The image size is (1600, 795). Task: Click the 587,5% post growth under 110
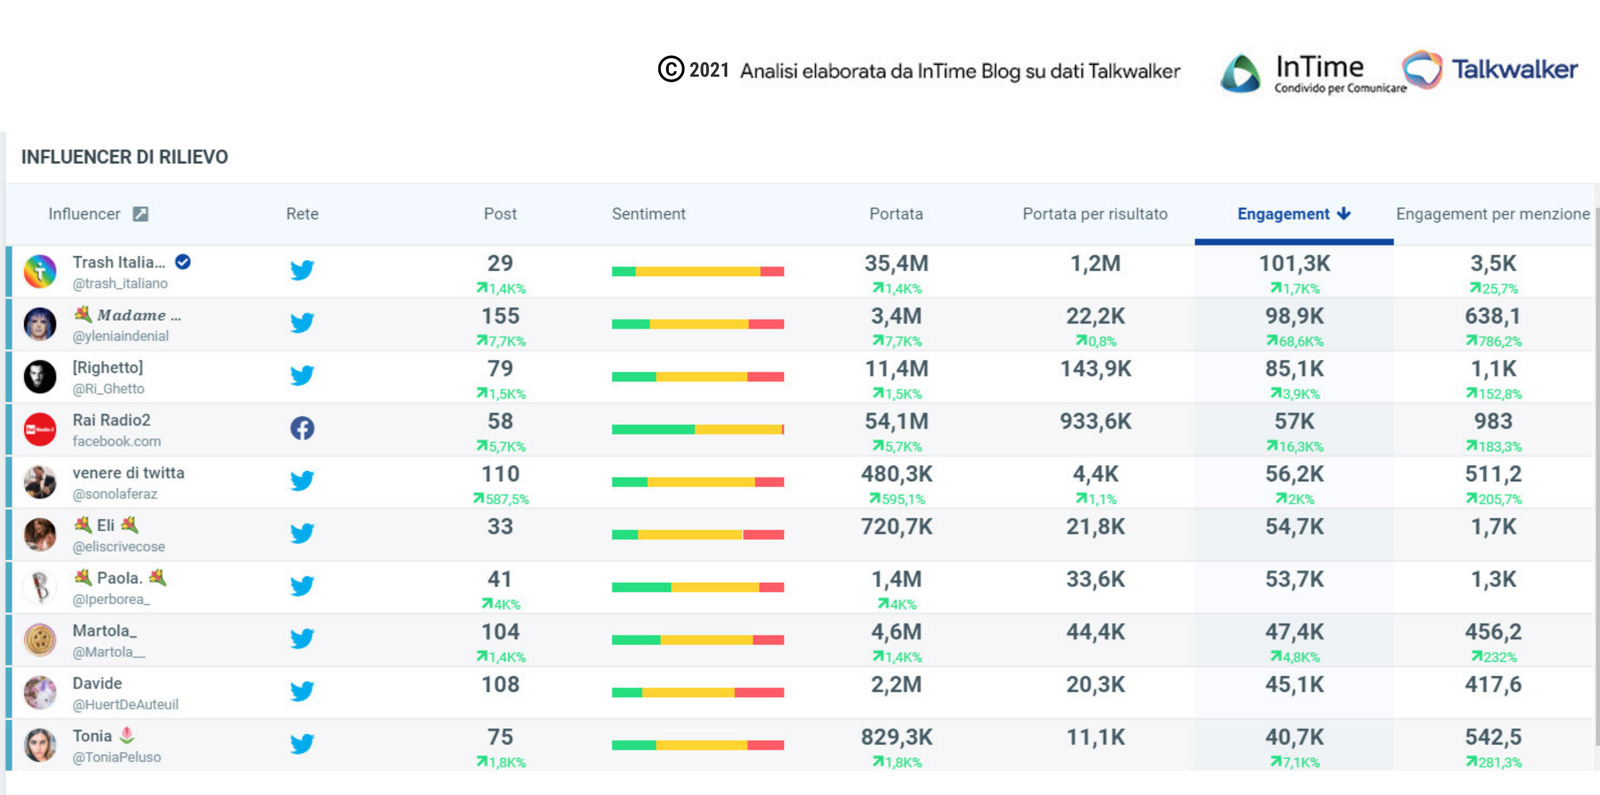[501, 499]
